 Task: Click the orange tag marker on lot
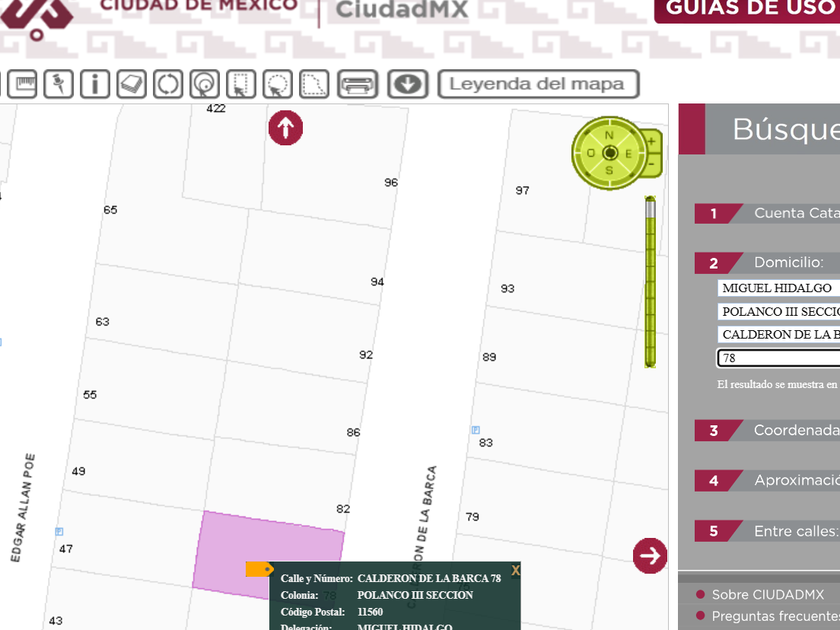point(260,569)
